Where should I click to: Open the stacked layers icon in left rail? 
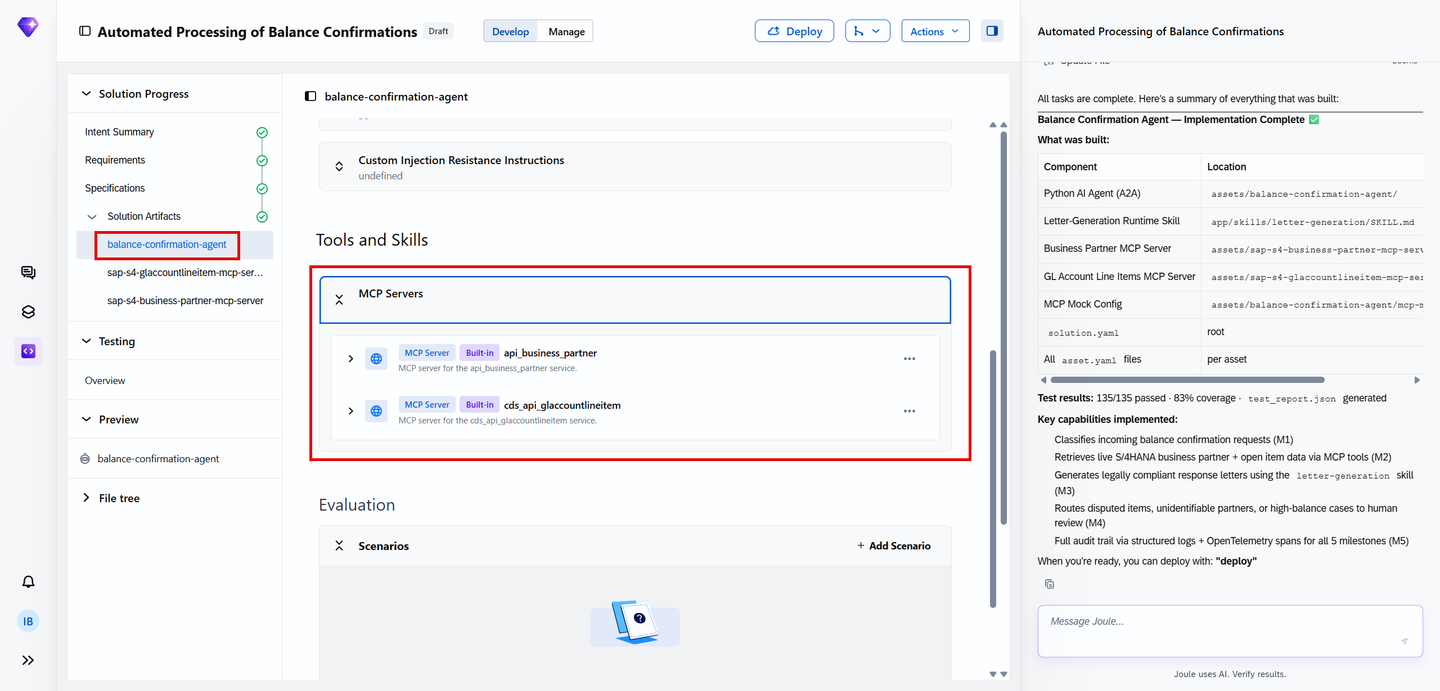click(28, 312)
